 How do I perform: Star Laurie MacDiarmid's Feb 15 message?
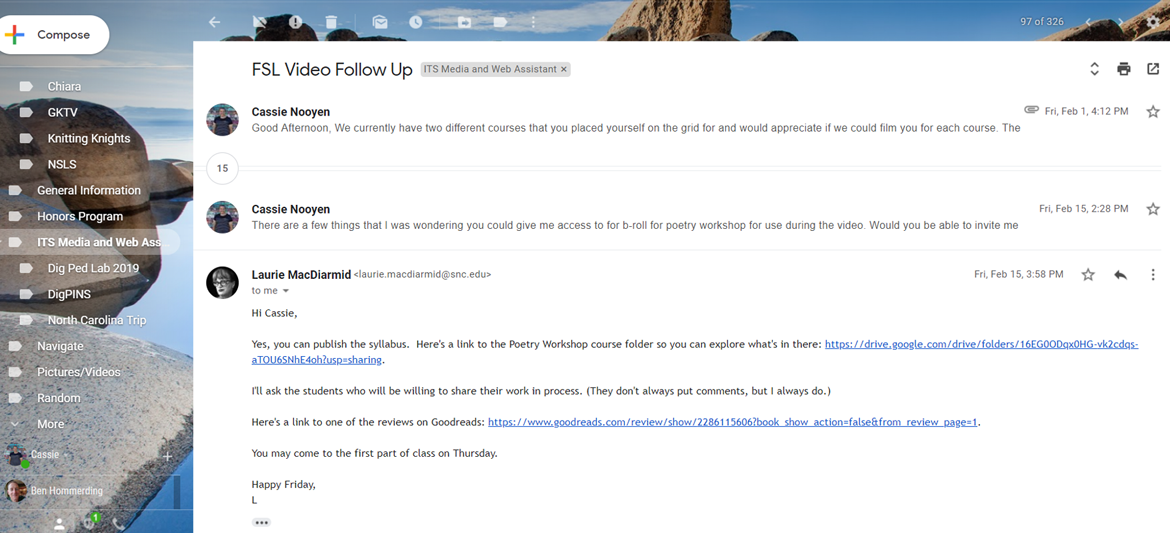click(1088, 274)
